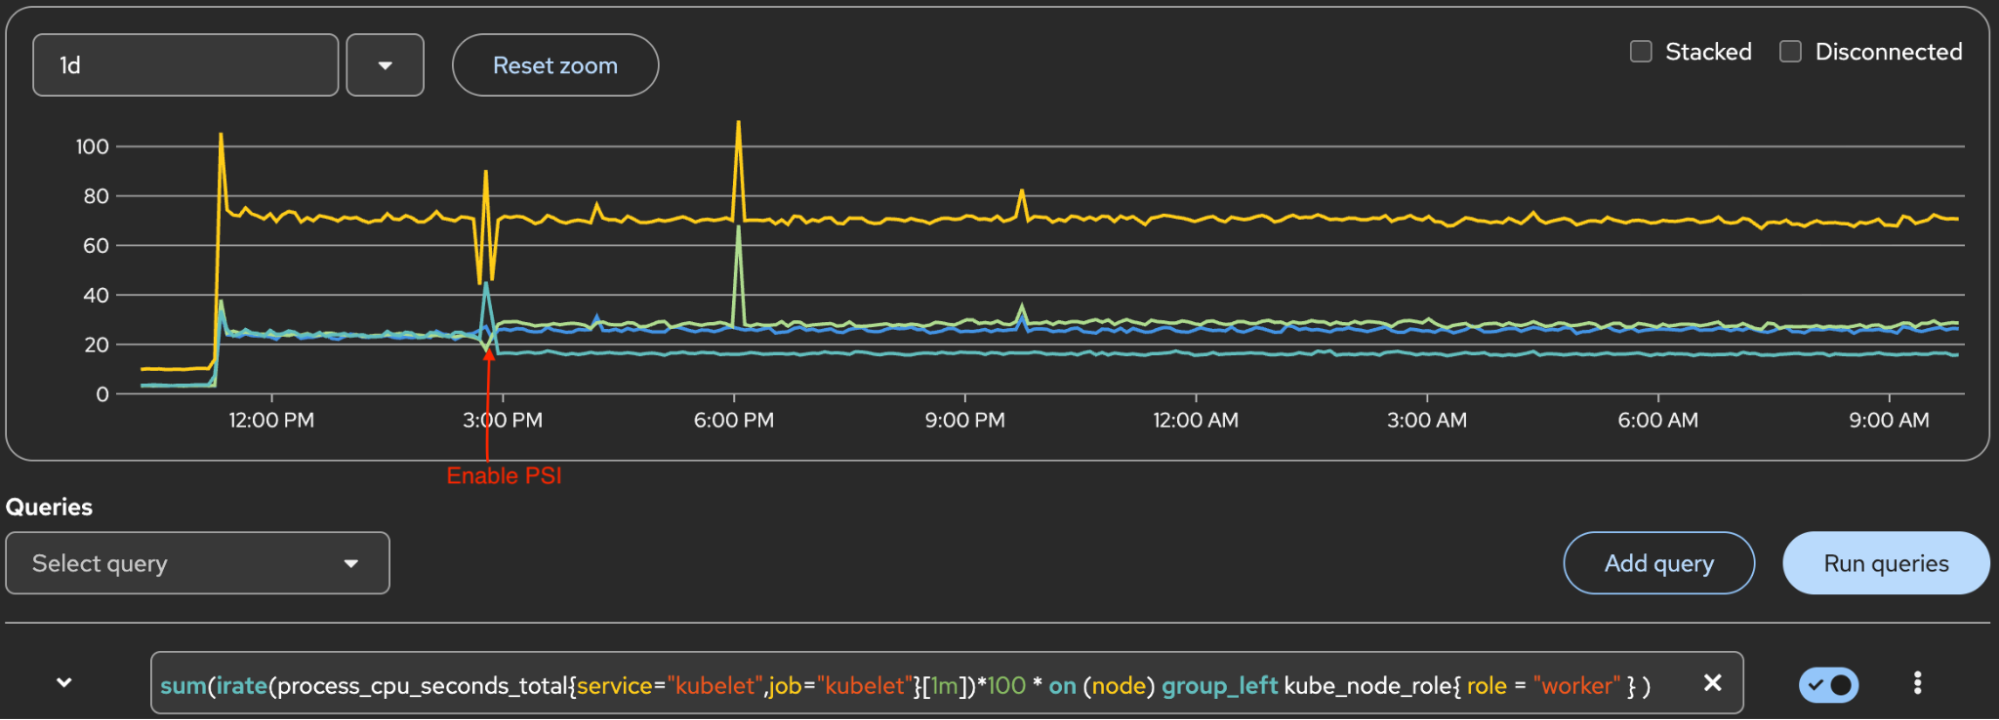Open the kebab menu for the query
1999x720 pixels.
coord(1916,683)
